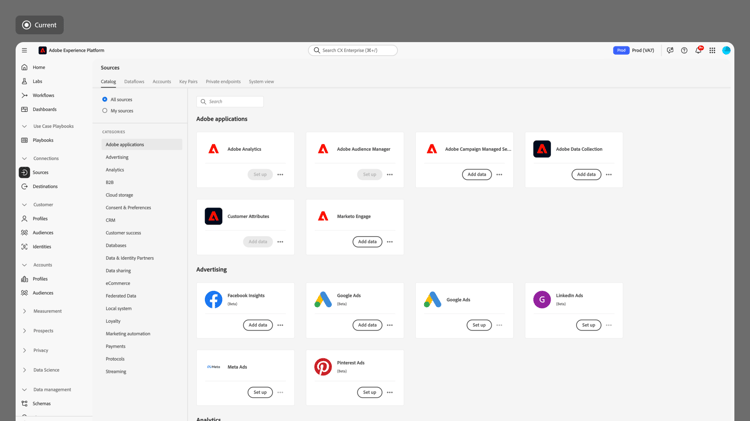Select the Streaming category
The image size is (750, 421).
[x=116, y=372]
